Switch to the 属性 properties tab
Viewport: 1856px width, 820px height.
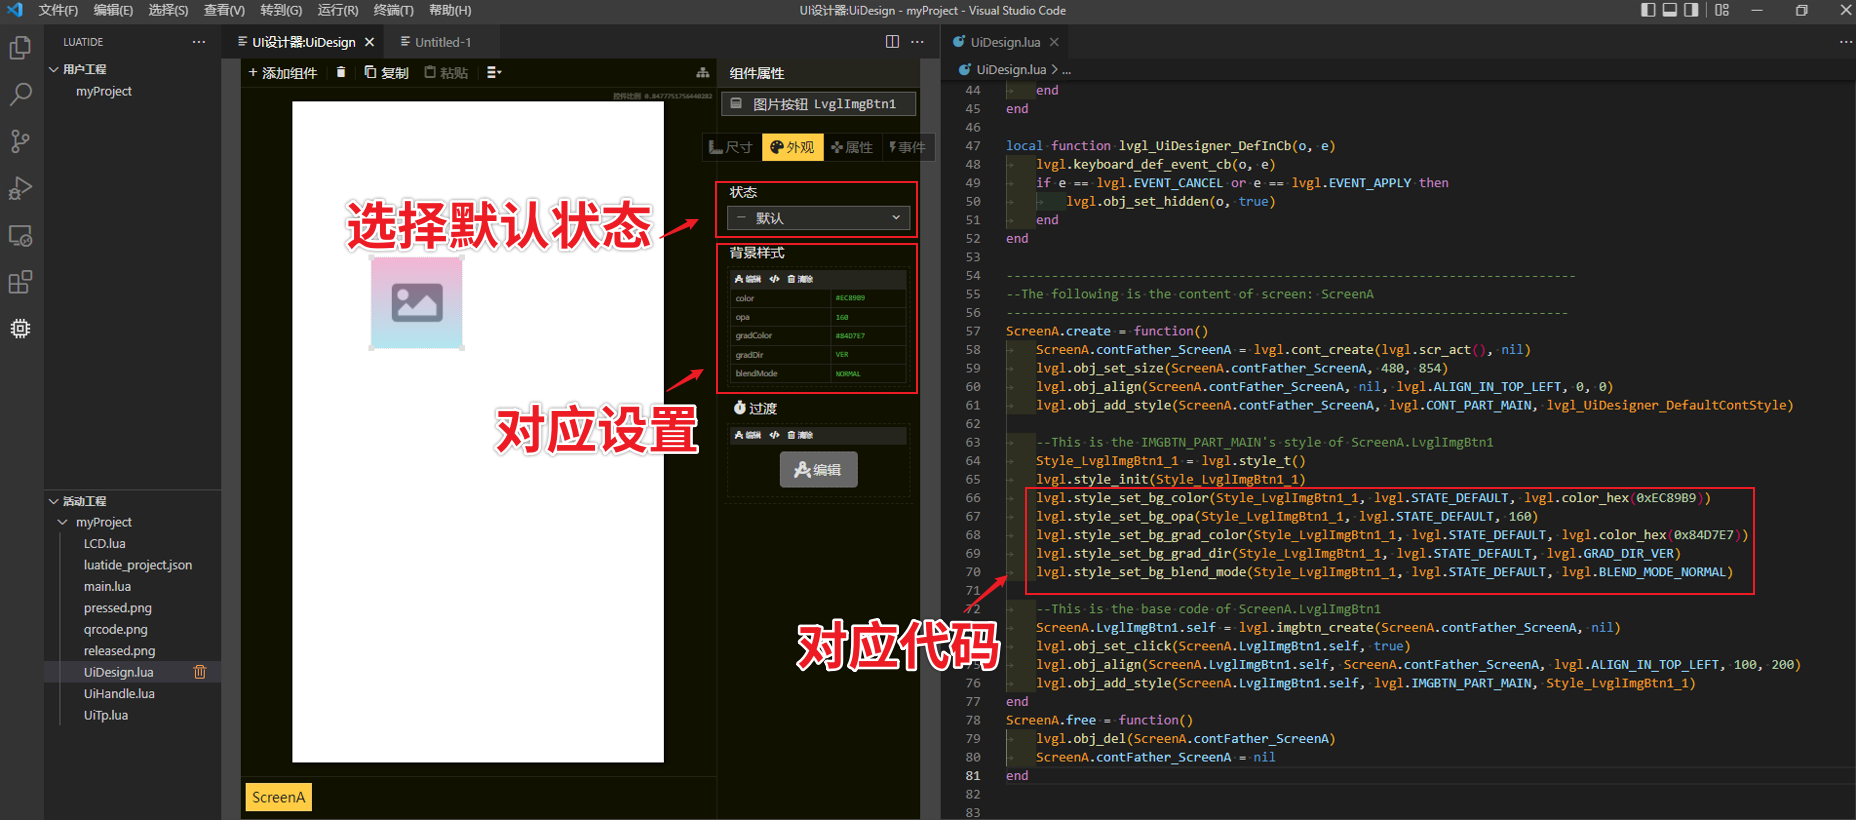click(x=852, y=147)
